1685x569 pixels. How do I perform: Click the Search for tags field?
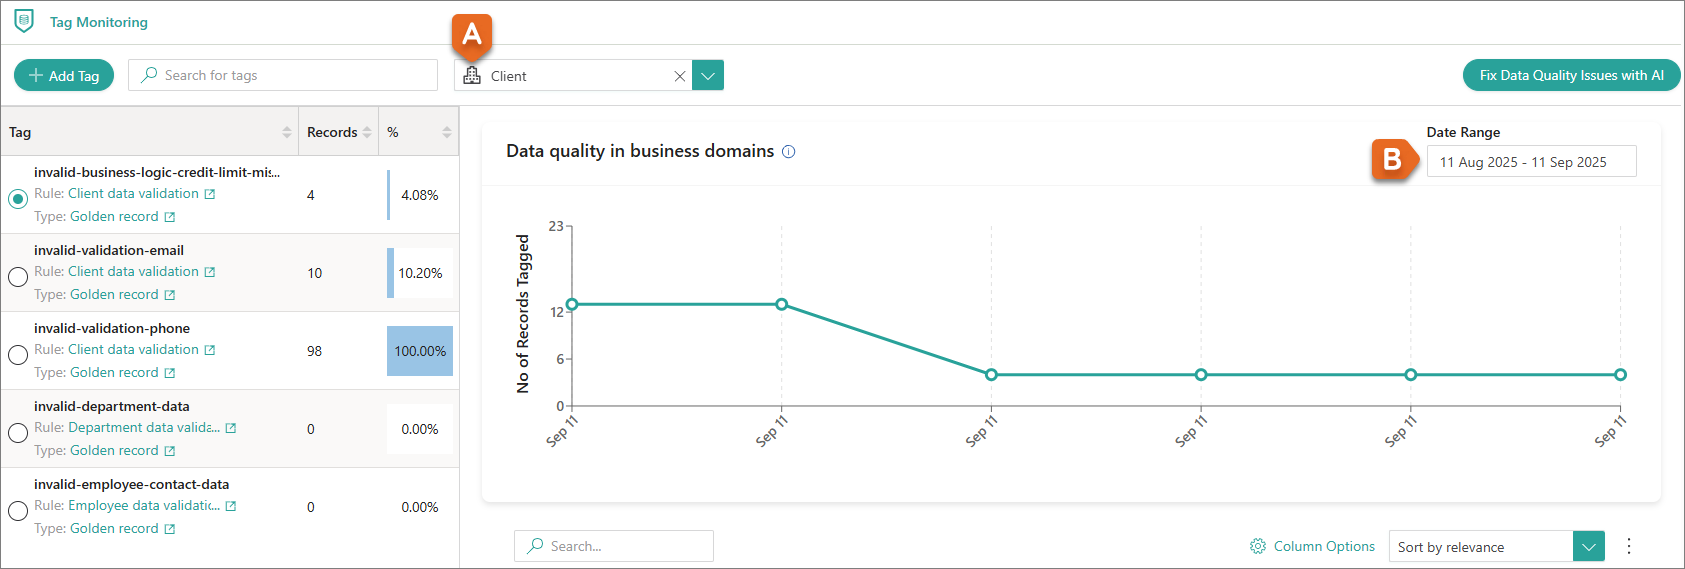pyautogui.click(x=283, y=75)
